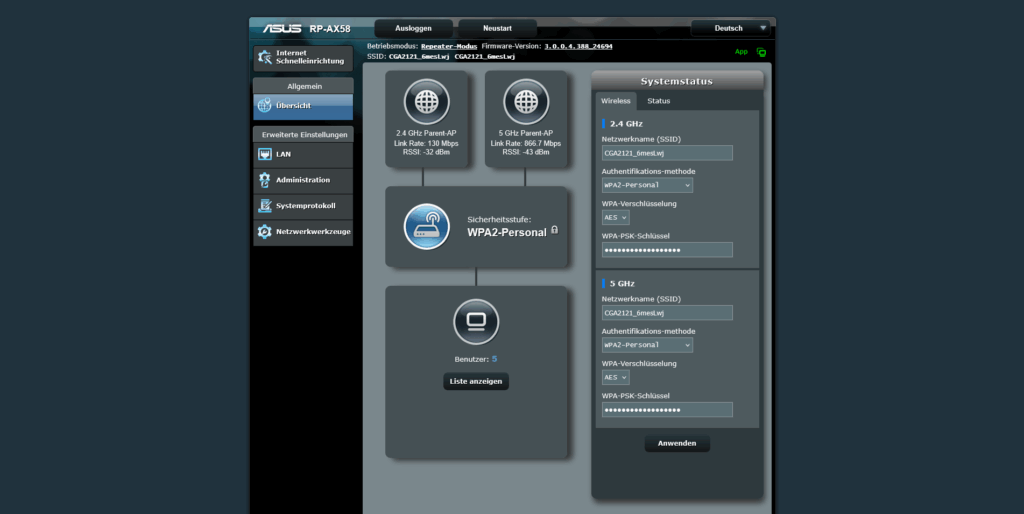1024x514 pixels.
Task: Switch to the Status tab
Action: click(x=658, y=101)
